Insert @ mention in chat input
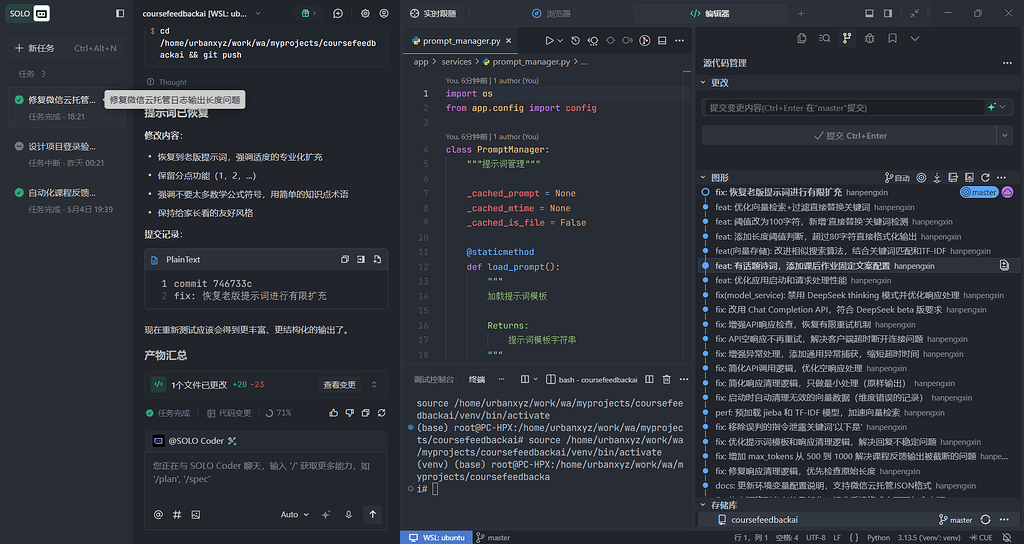The image size is (1024, 544). point(158,515)
